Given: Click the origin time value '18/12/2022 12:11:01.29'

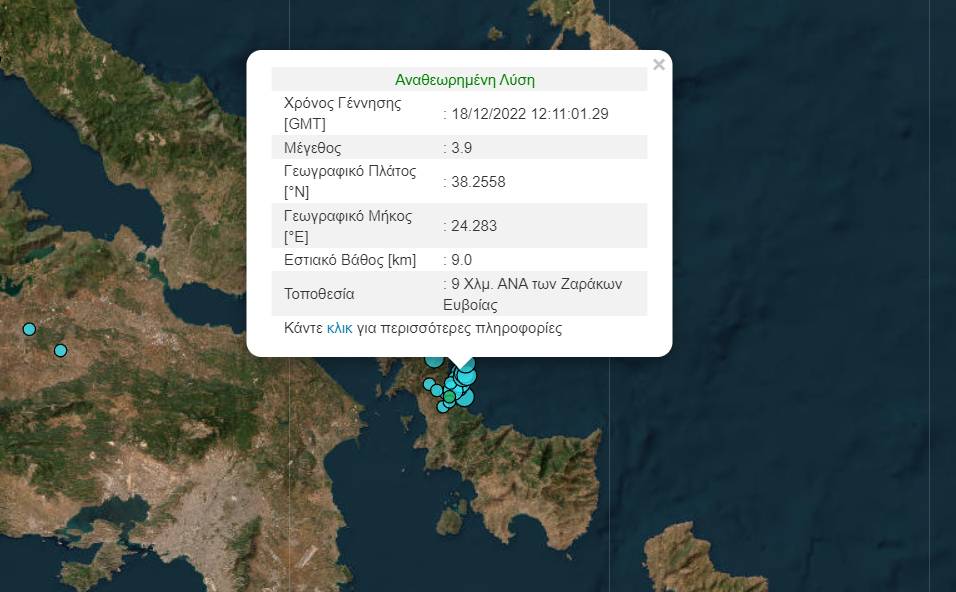Looking at the screenshot, I should click(530, 114).
